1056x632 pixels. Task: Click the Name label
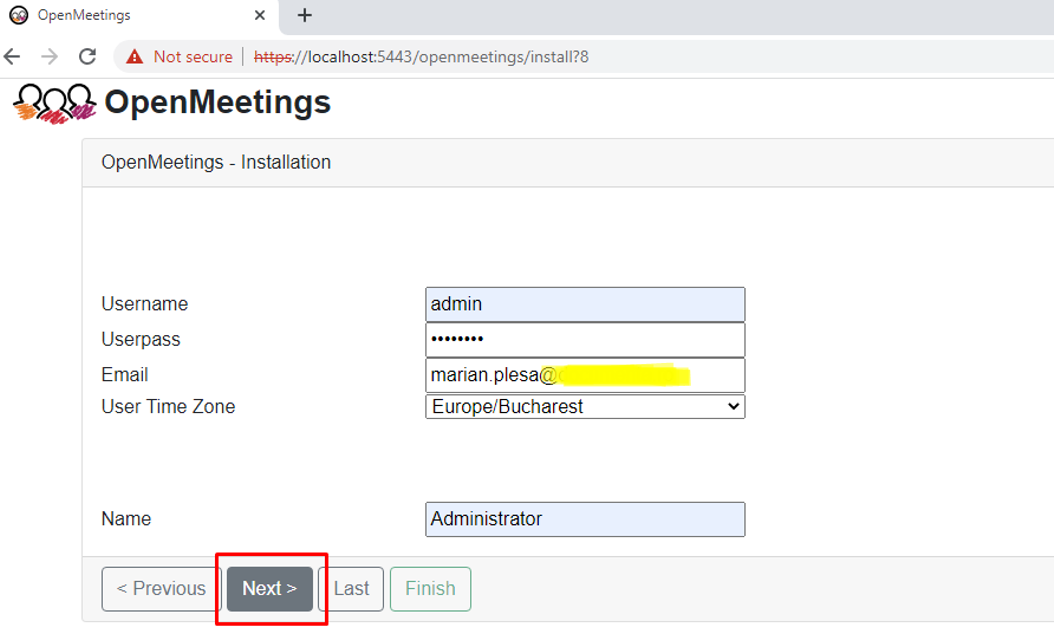[126, 519]
